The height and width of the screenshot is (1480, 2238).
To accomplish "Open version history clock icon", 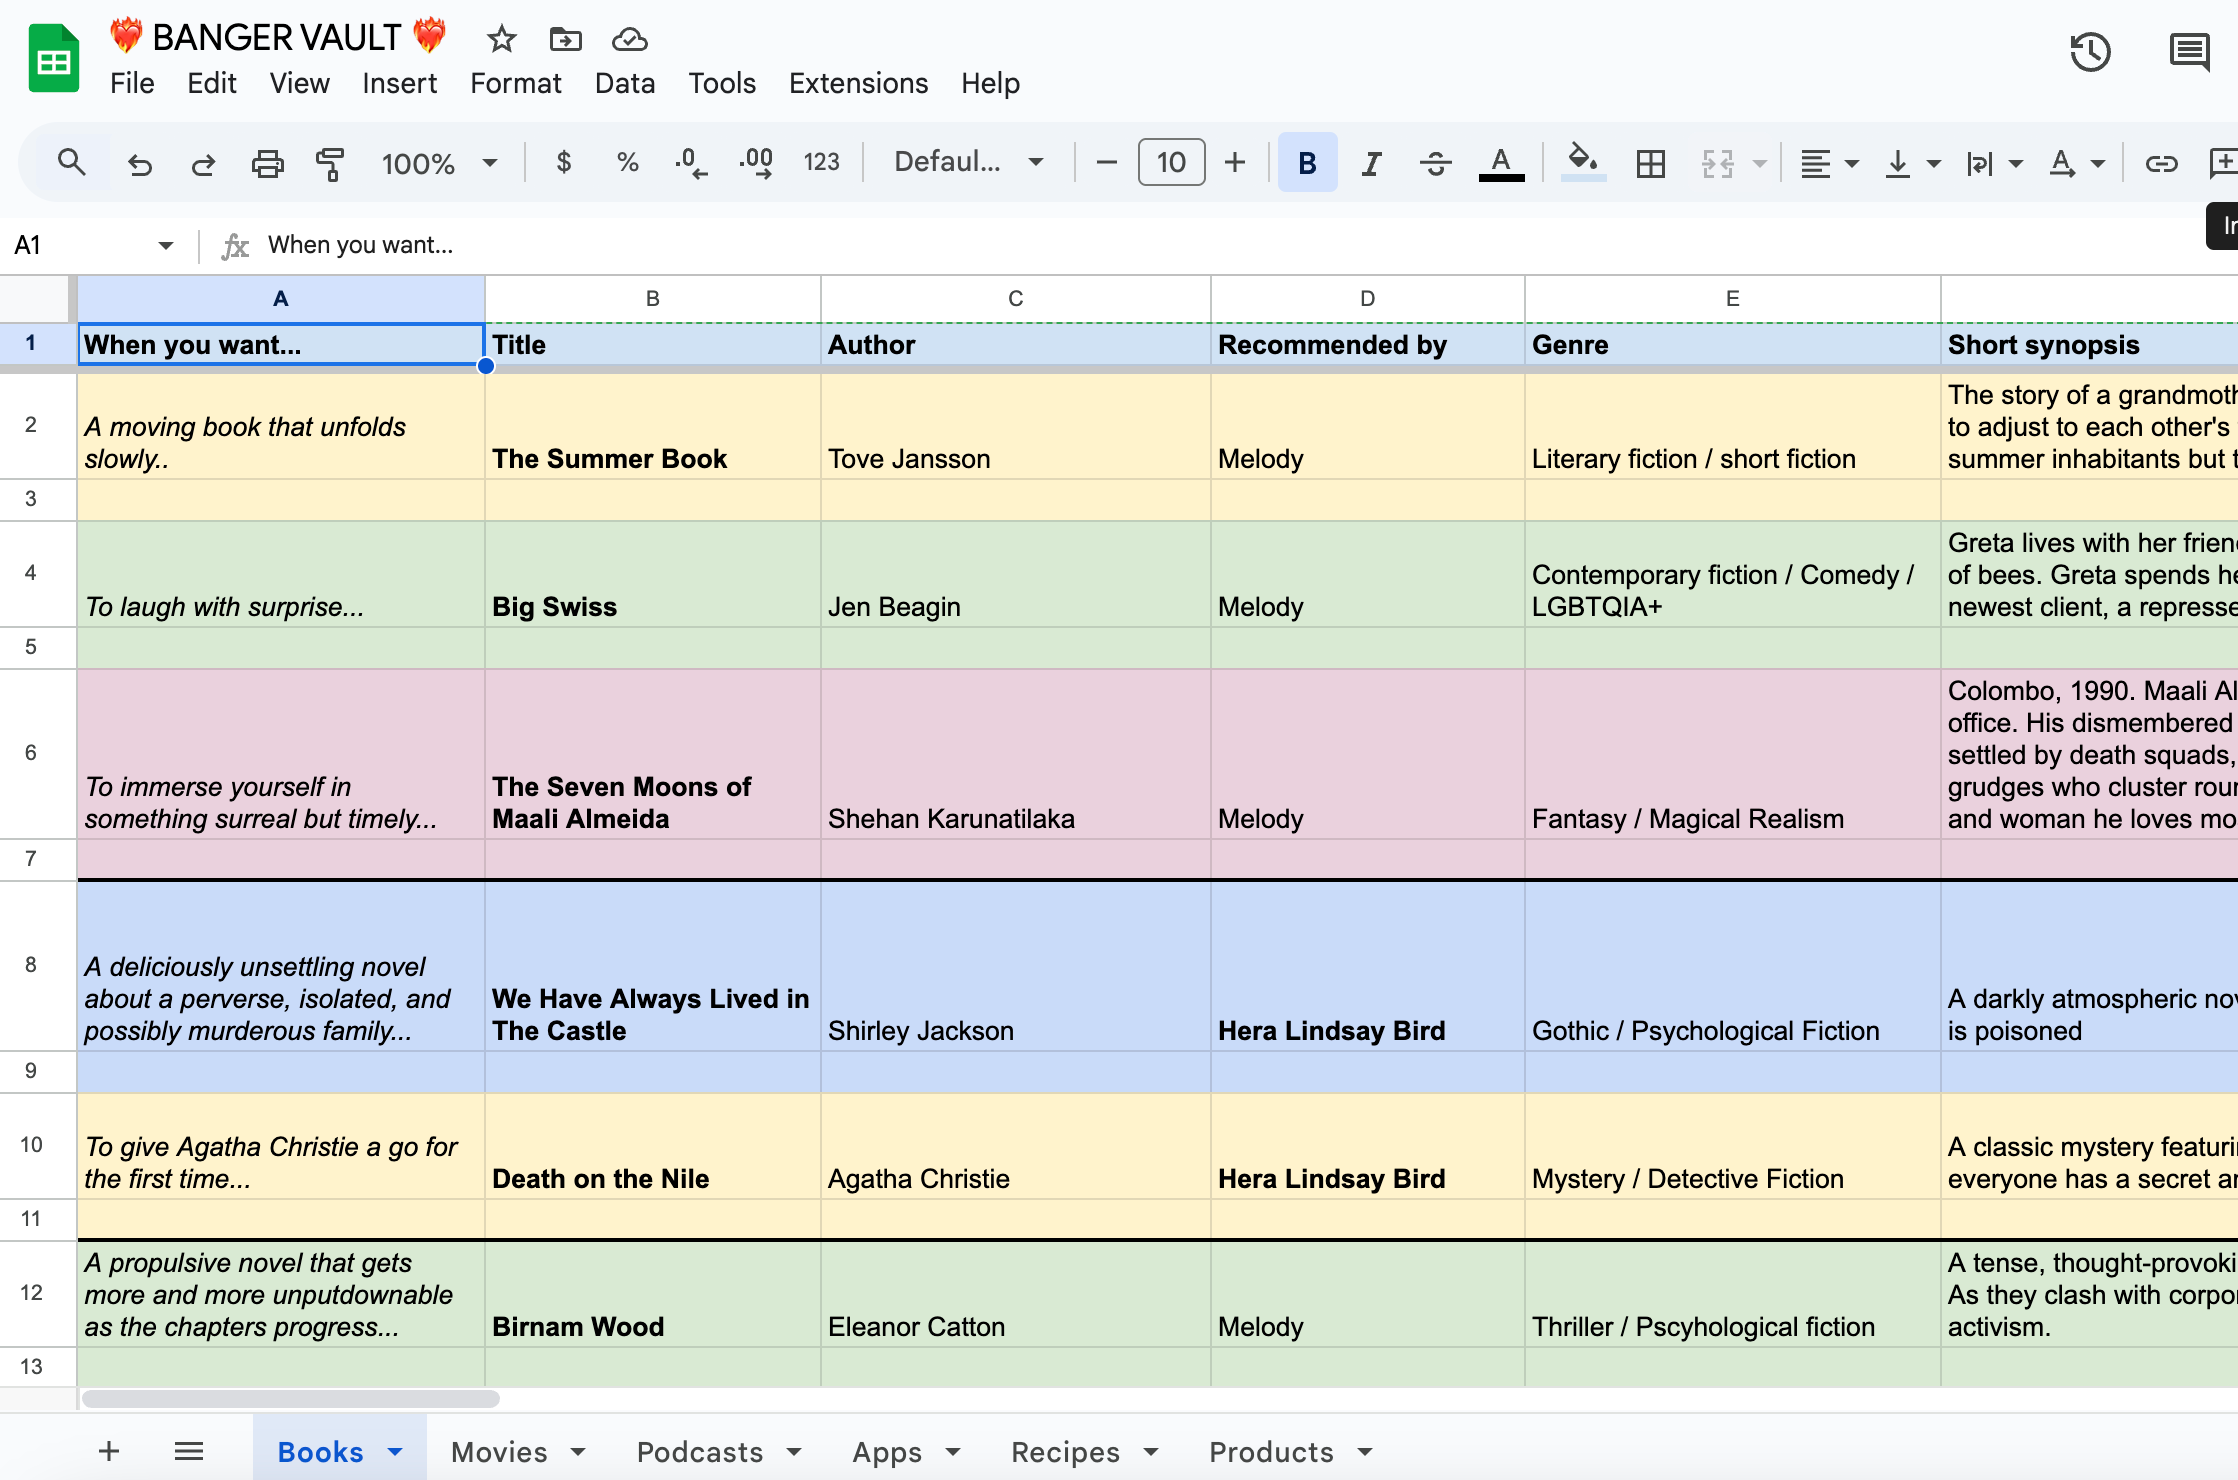I will [2090, 52].
